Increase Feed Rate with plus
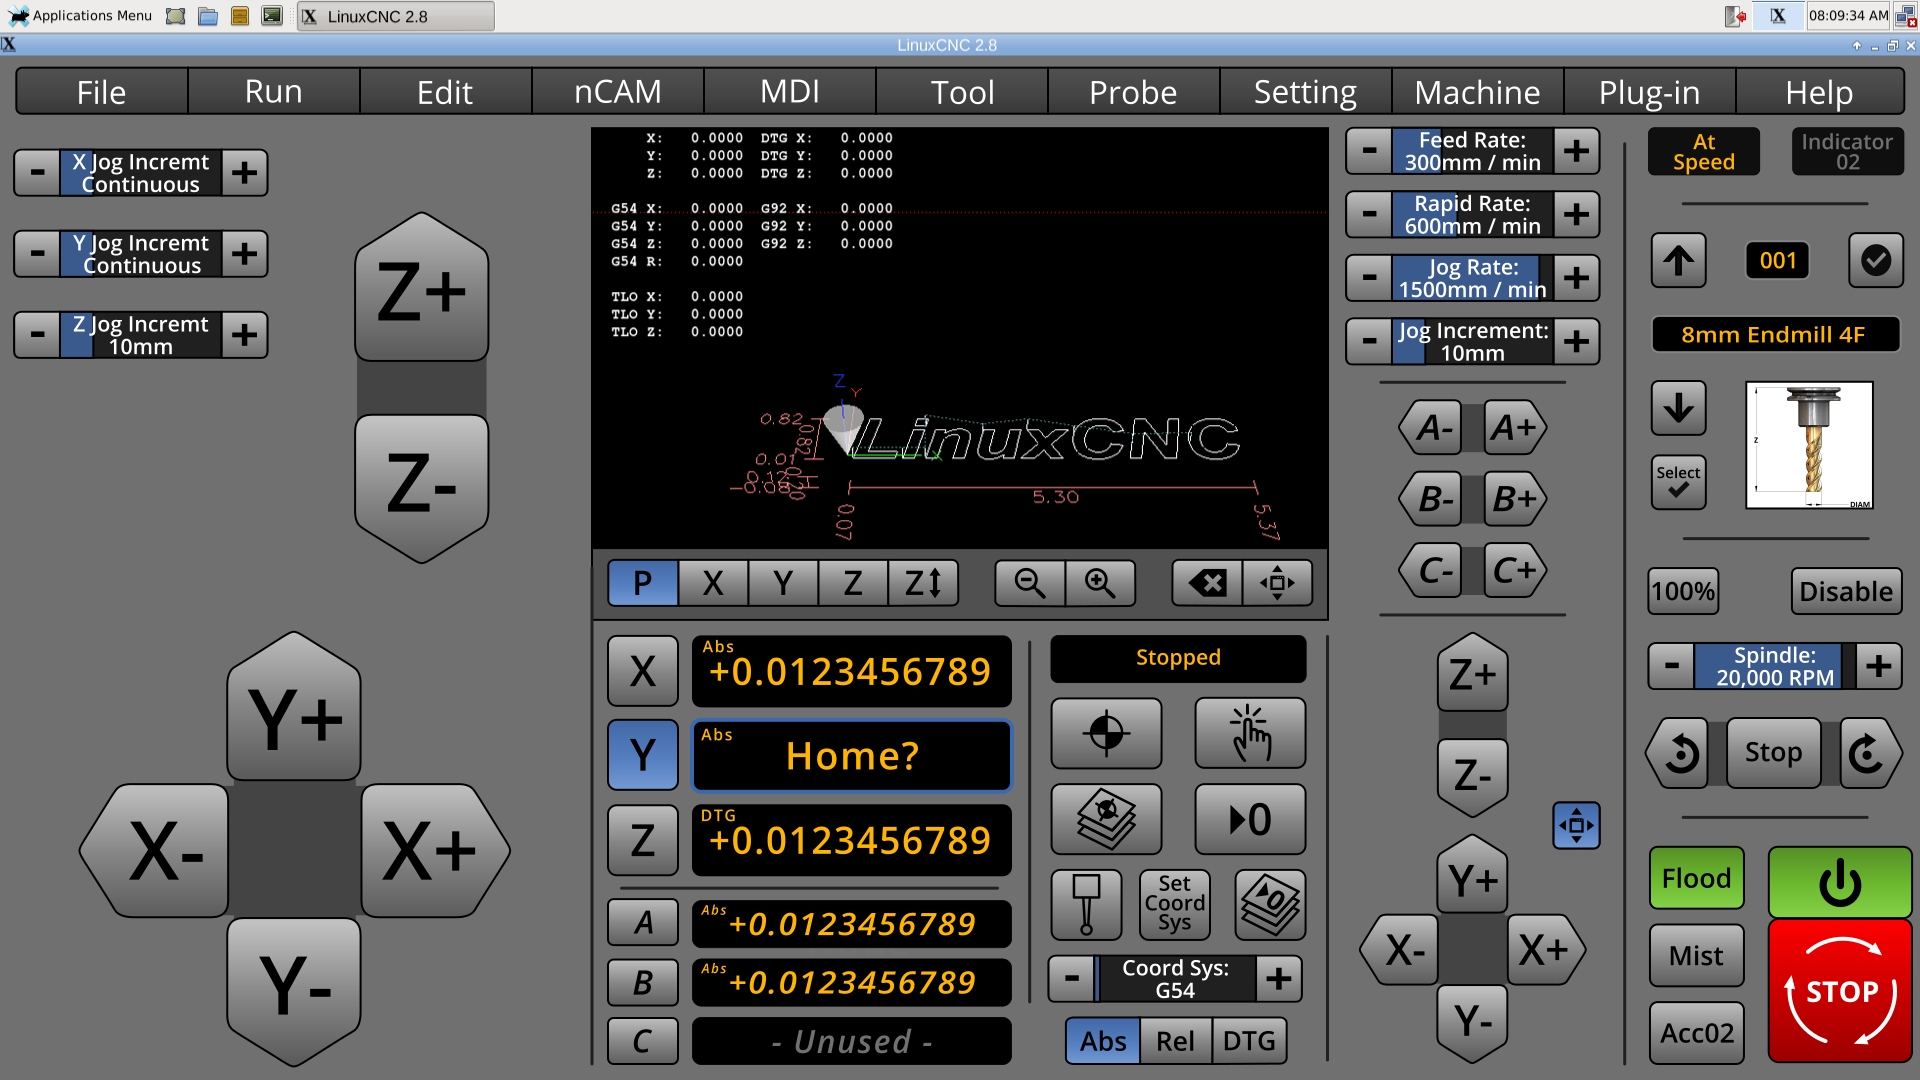 pyautogui.click(x=1577, y=151)
